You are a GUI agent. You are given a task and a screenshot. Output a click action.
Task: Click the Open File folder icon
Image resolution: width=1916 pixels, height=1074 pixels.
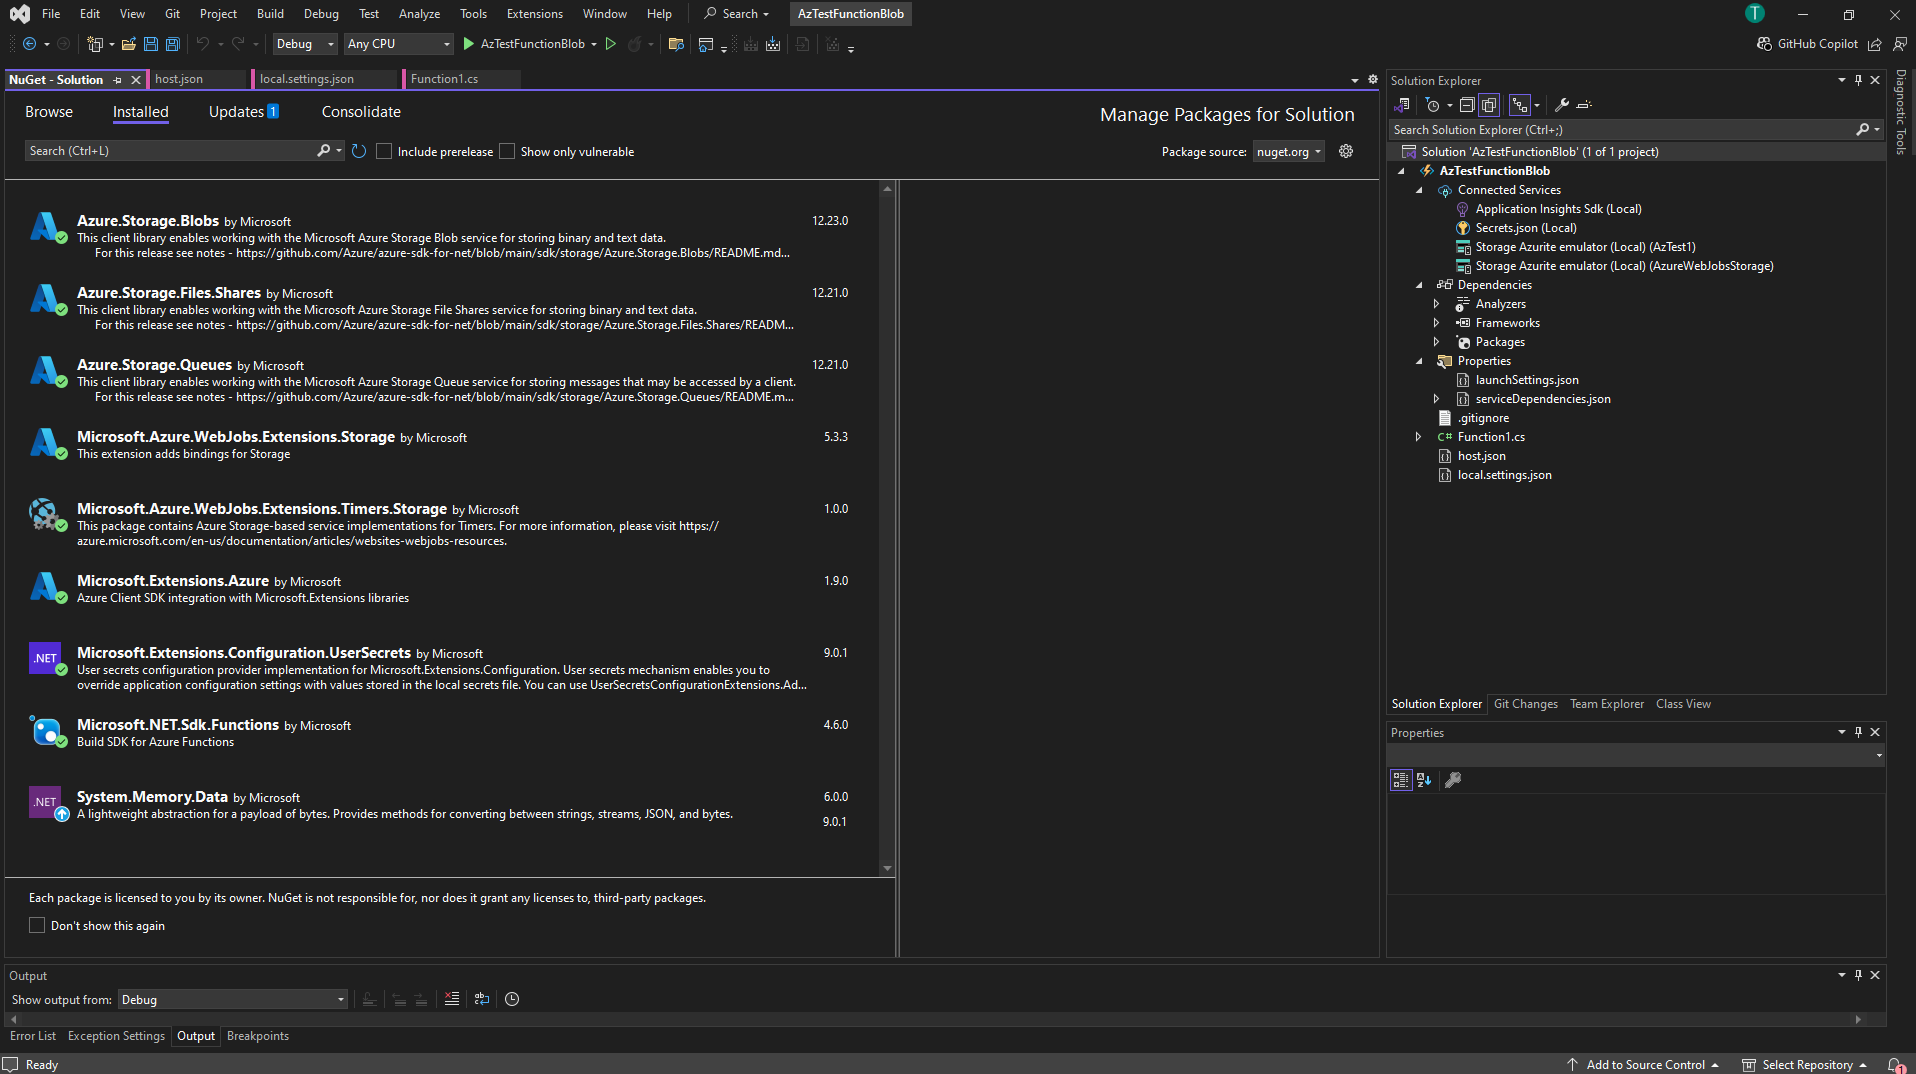[x=129, y=44]
